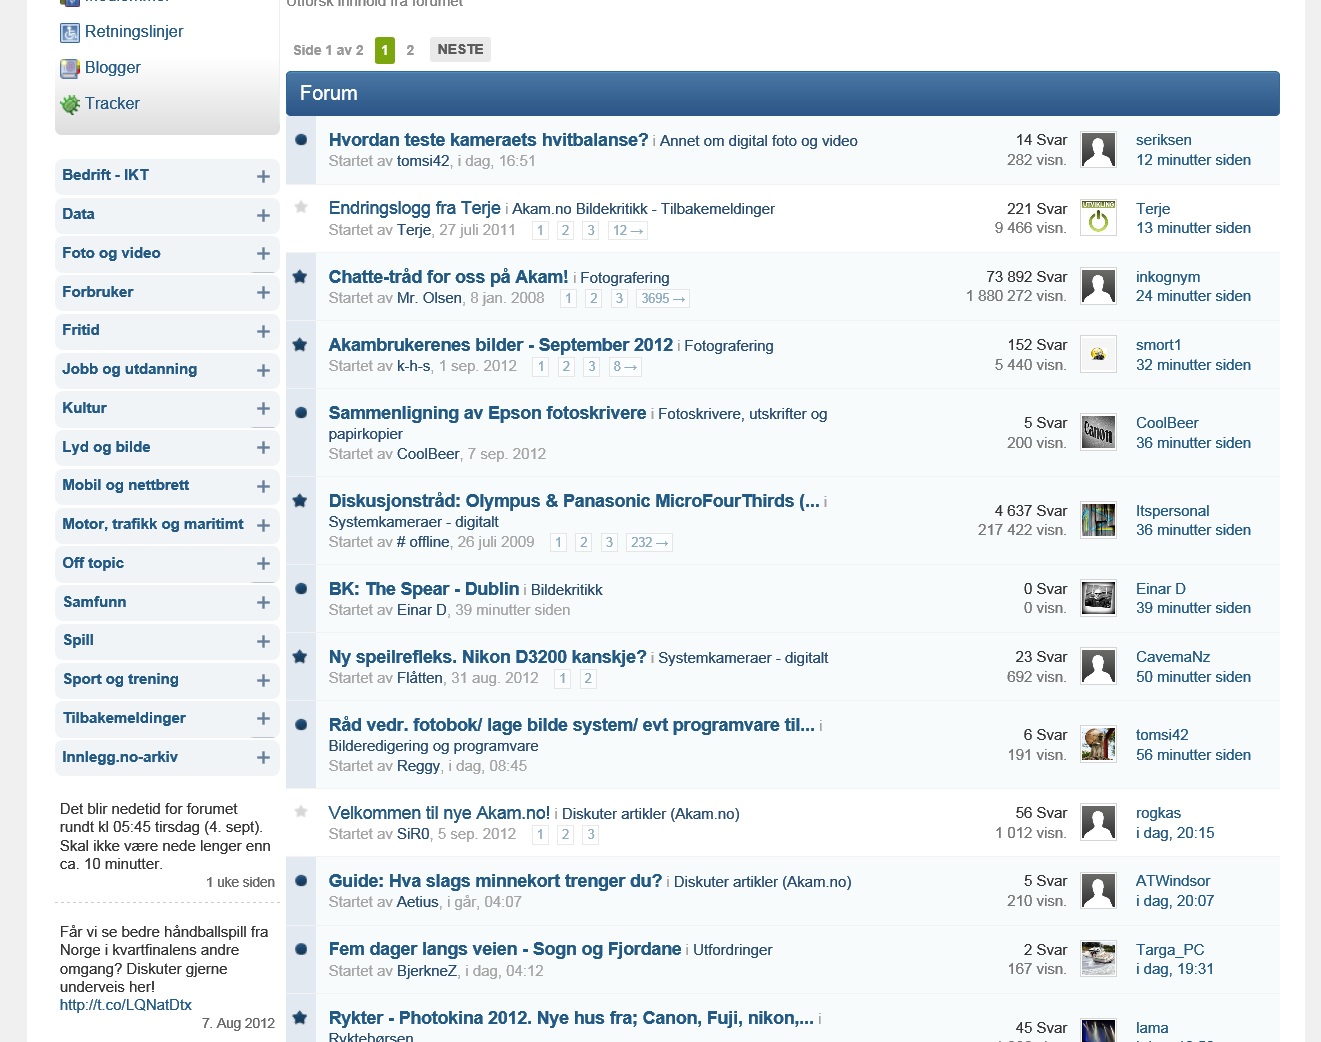Click star icon beside Diskusjonstråd Olympus & Panasonic
This screenshot has width=1321, height=1042.
[x=300, y=500]
